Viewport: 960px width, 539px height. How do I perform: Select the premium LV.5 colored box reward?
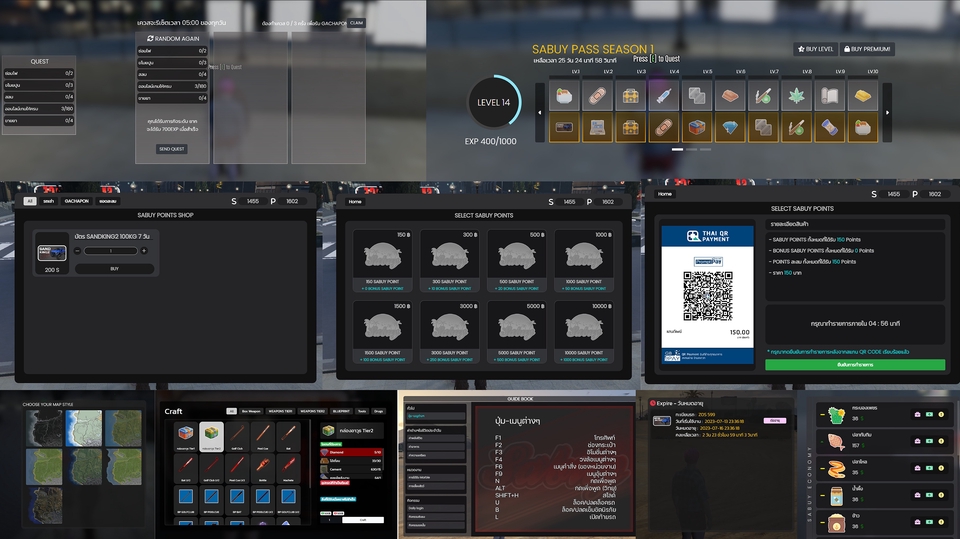coord(697,127)
